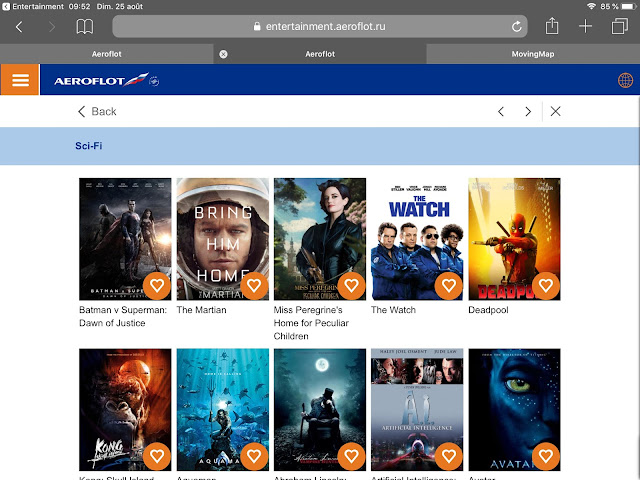
Task: Open the globe language selector
Action: tap(625, 80)
